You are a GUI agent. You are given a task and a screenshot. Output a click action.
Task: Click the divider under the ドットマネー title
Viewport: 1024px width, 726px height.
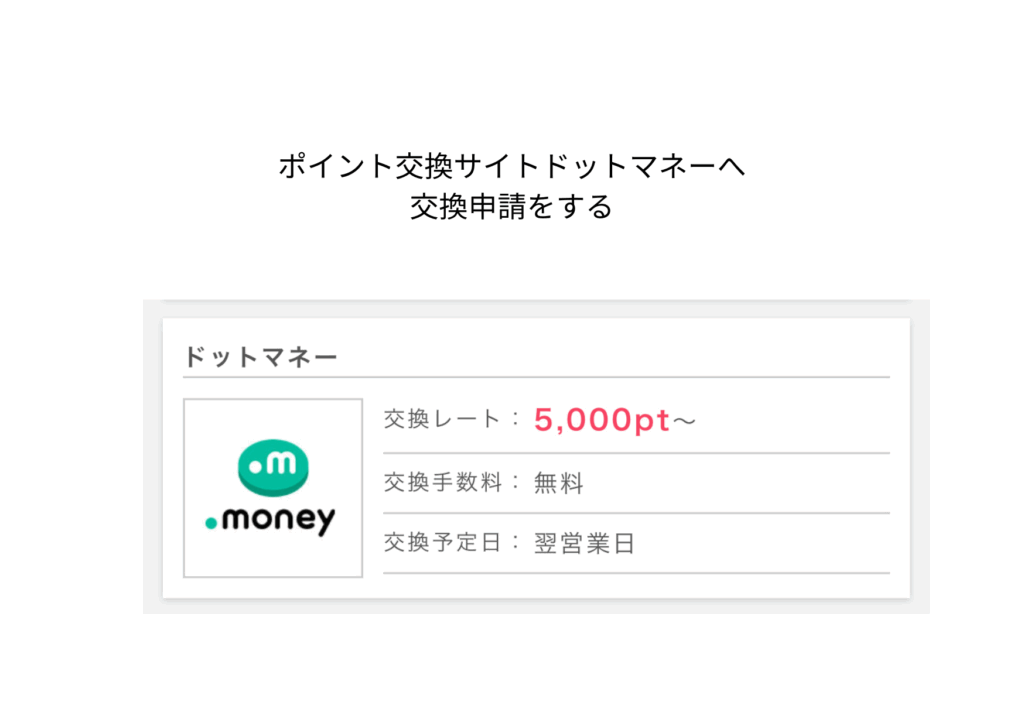536,378
